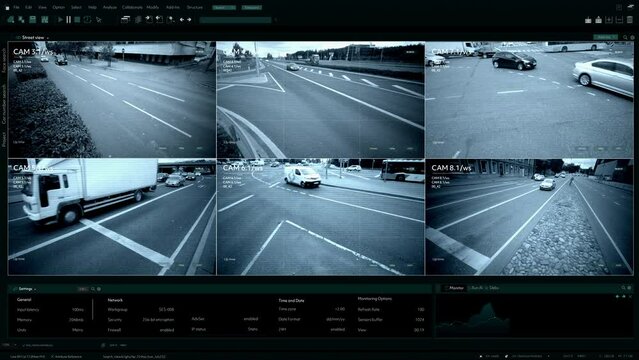Click the Workgroup SES-008 value

(x=166, y=309)
